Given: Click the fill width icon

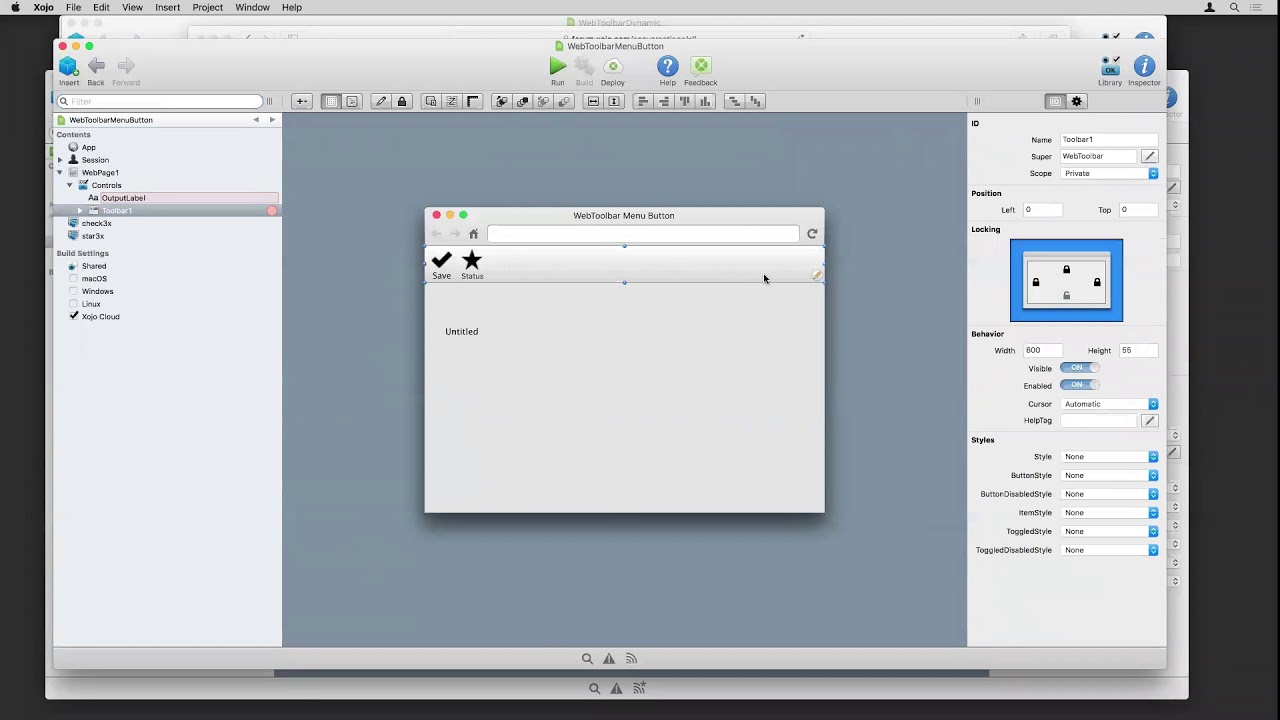Looking at the screenshot, I should 593,101.
